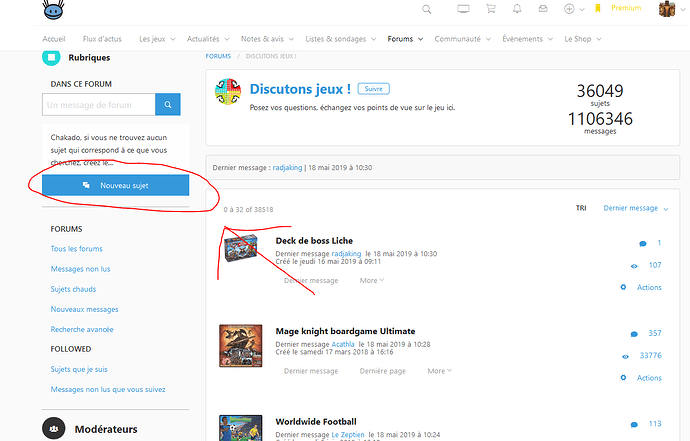Open Actions for Deck de boss Liche
Screen dimensions: 690x441
[x=642, y=287]
